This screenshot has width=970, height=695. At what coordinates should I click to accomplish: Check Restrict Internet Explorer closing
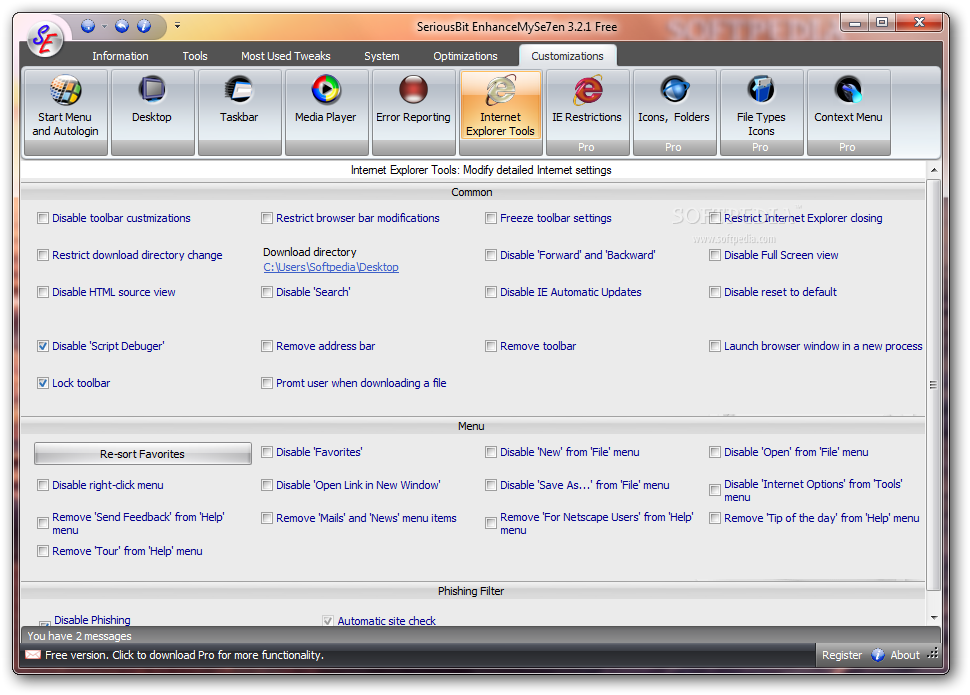click(x=715, y=218)
